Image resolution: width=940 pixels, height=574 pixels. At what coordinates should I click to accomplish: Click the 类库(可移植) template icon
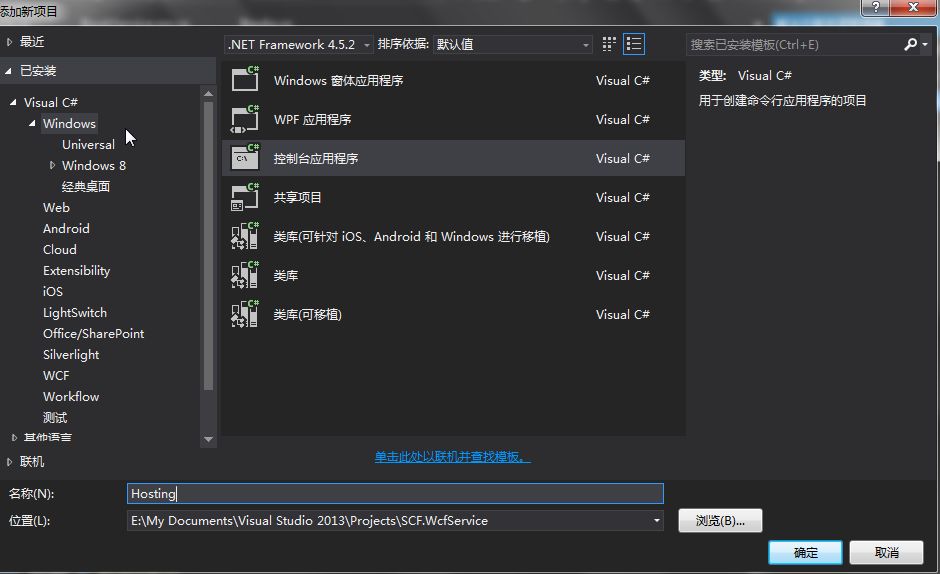[245, 314]
